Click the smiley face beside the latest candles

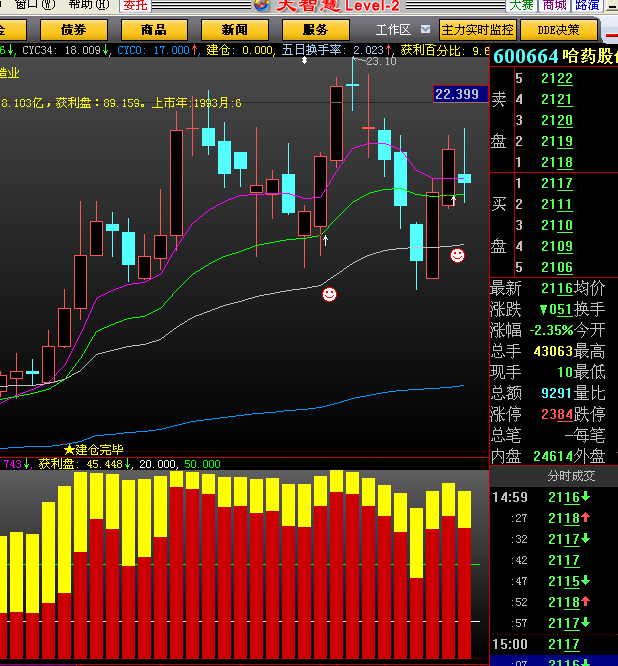457,255
